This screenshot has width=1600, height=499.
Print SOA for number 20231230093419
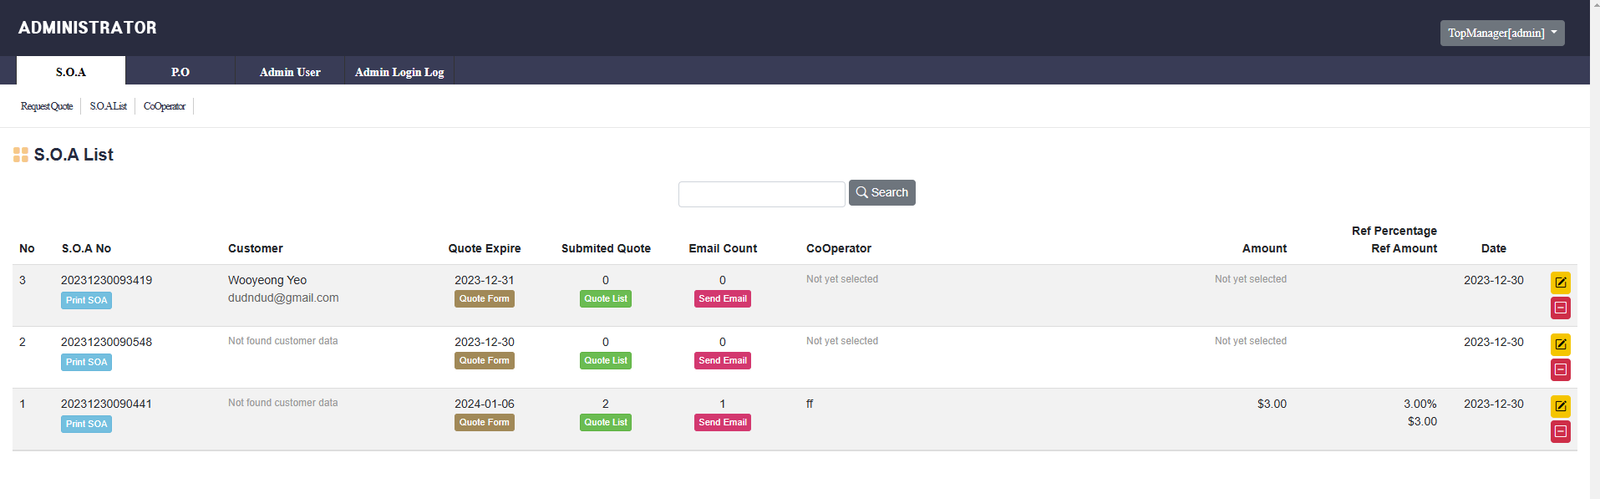coord(86,300)
